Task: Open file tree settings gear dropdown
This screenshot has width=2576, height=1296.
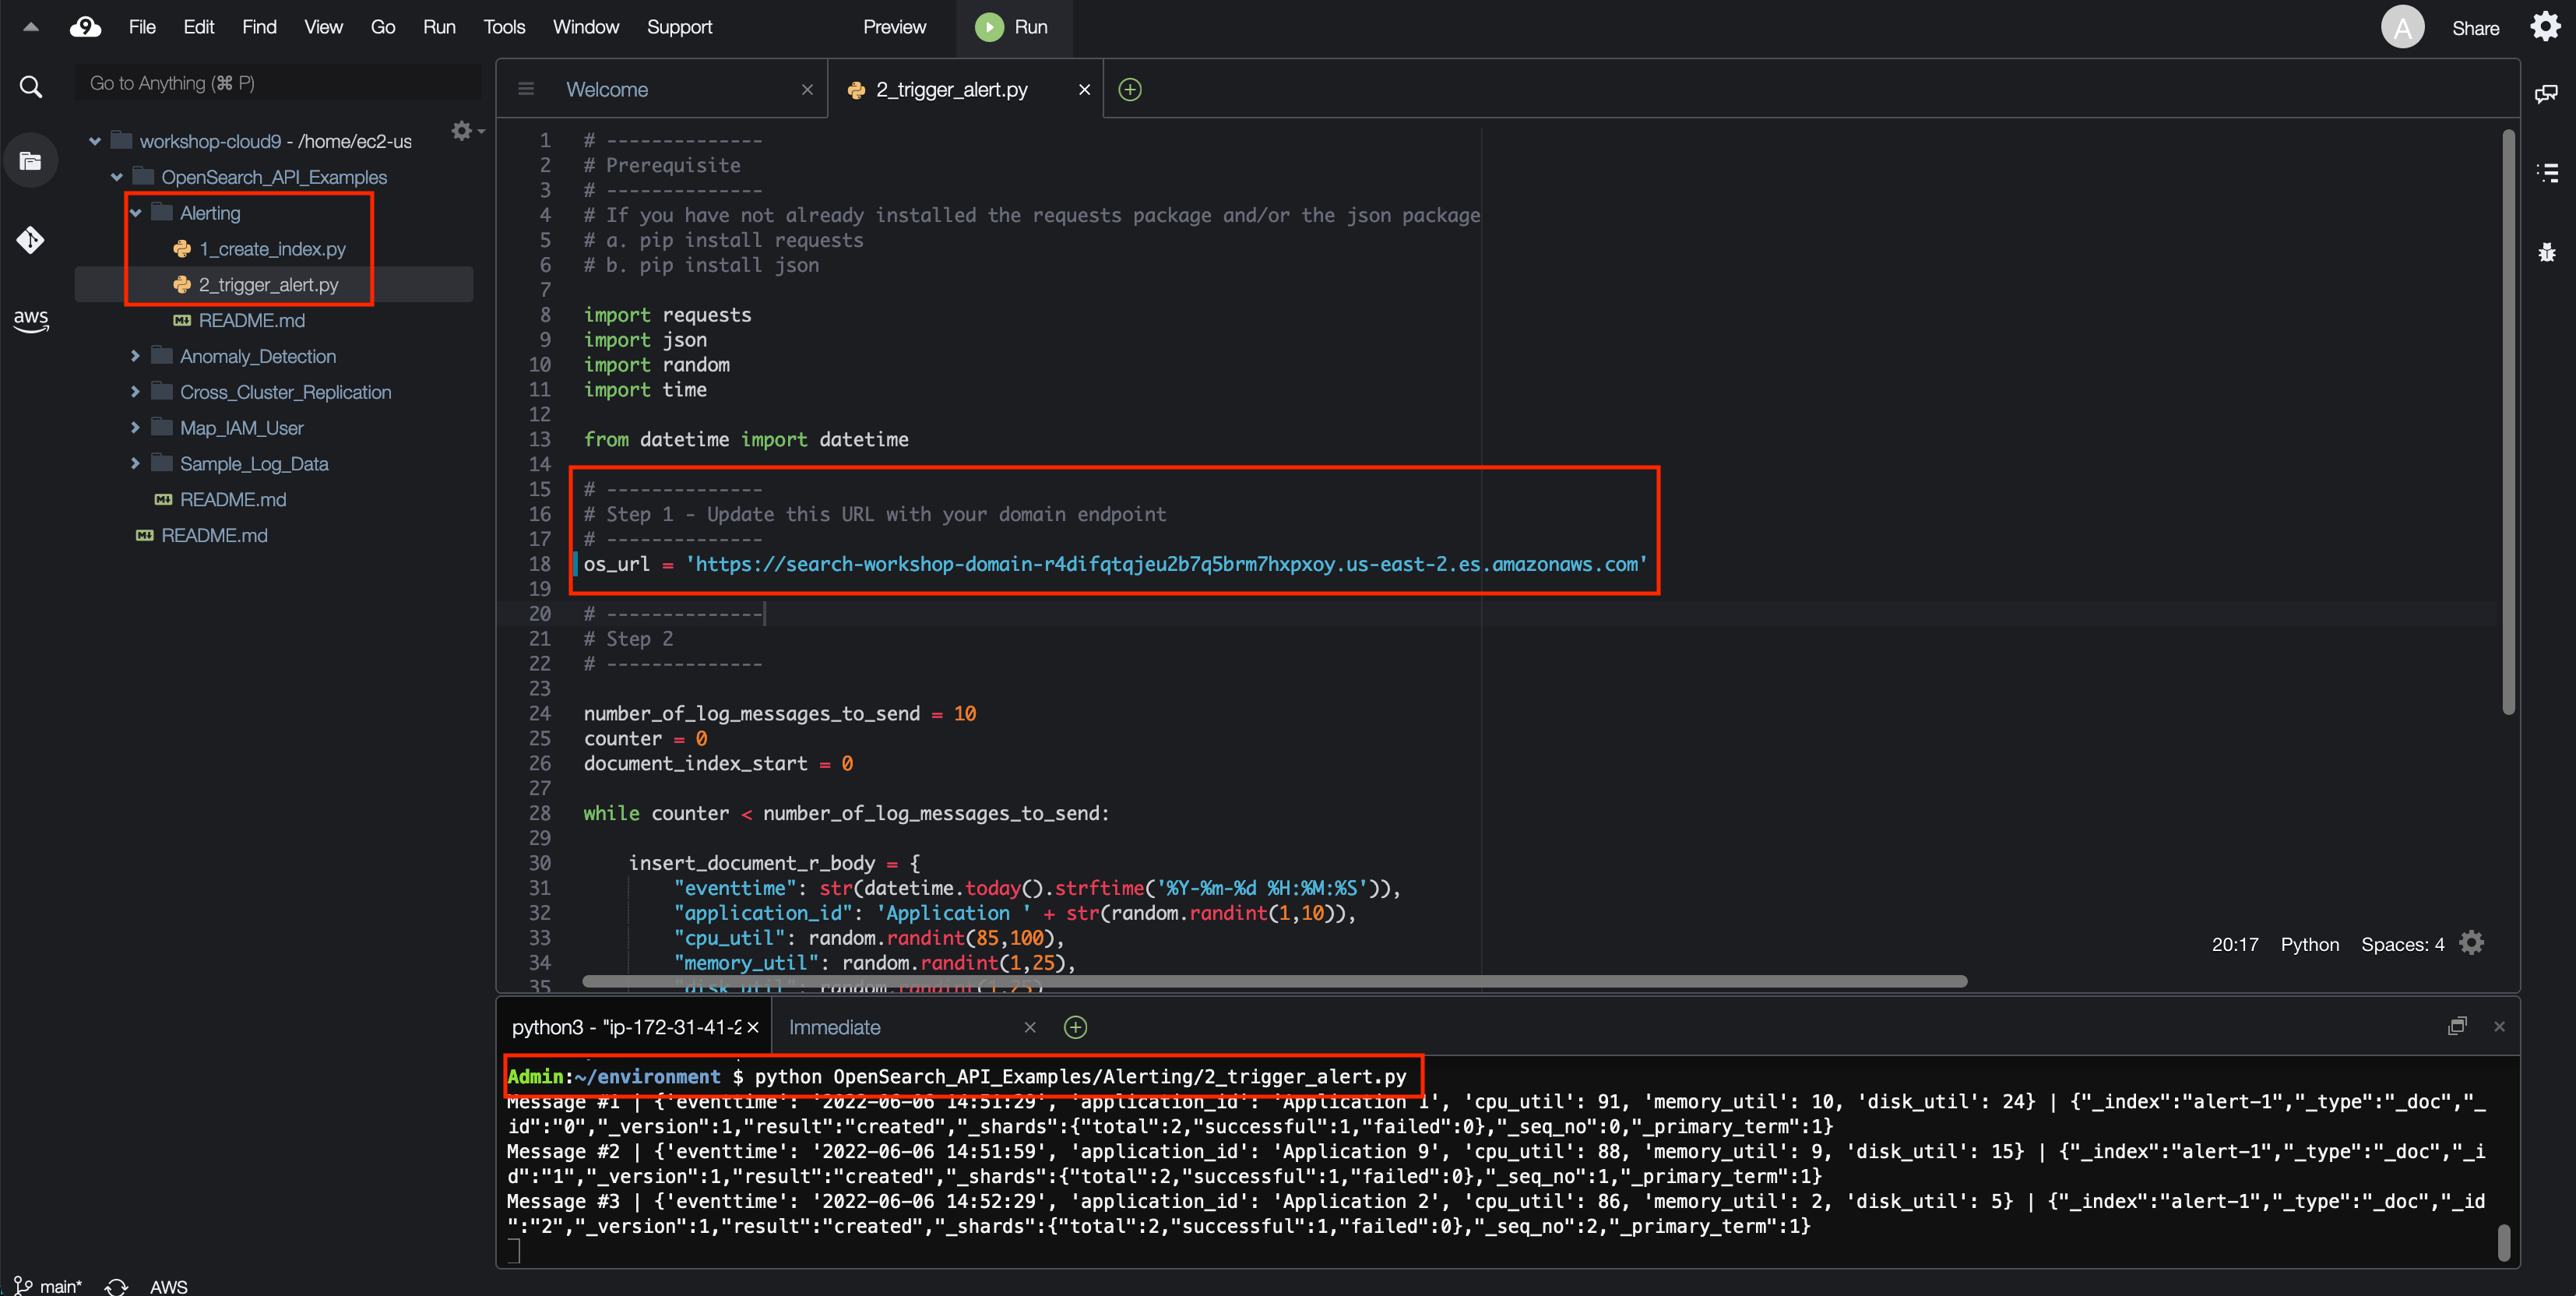Action: (x=467, y=131)
